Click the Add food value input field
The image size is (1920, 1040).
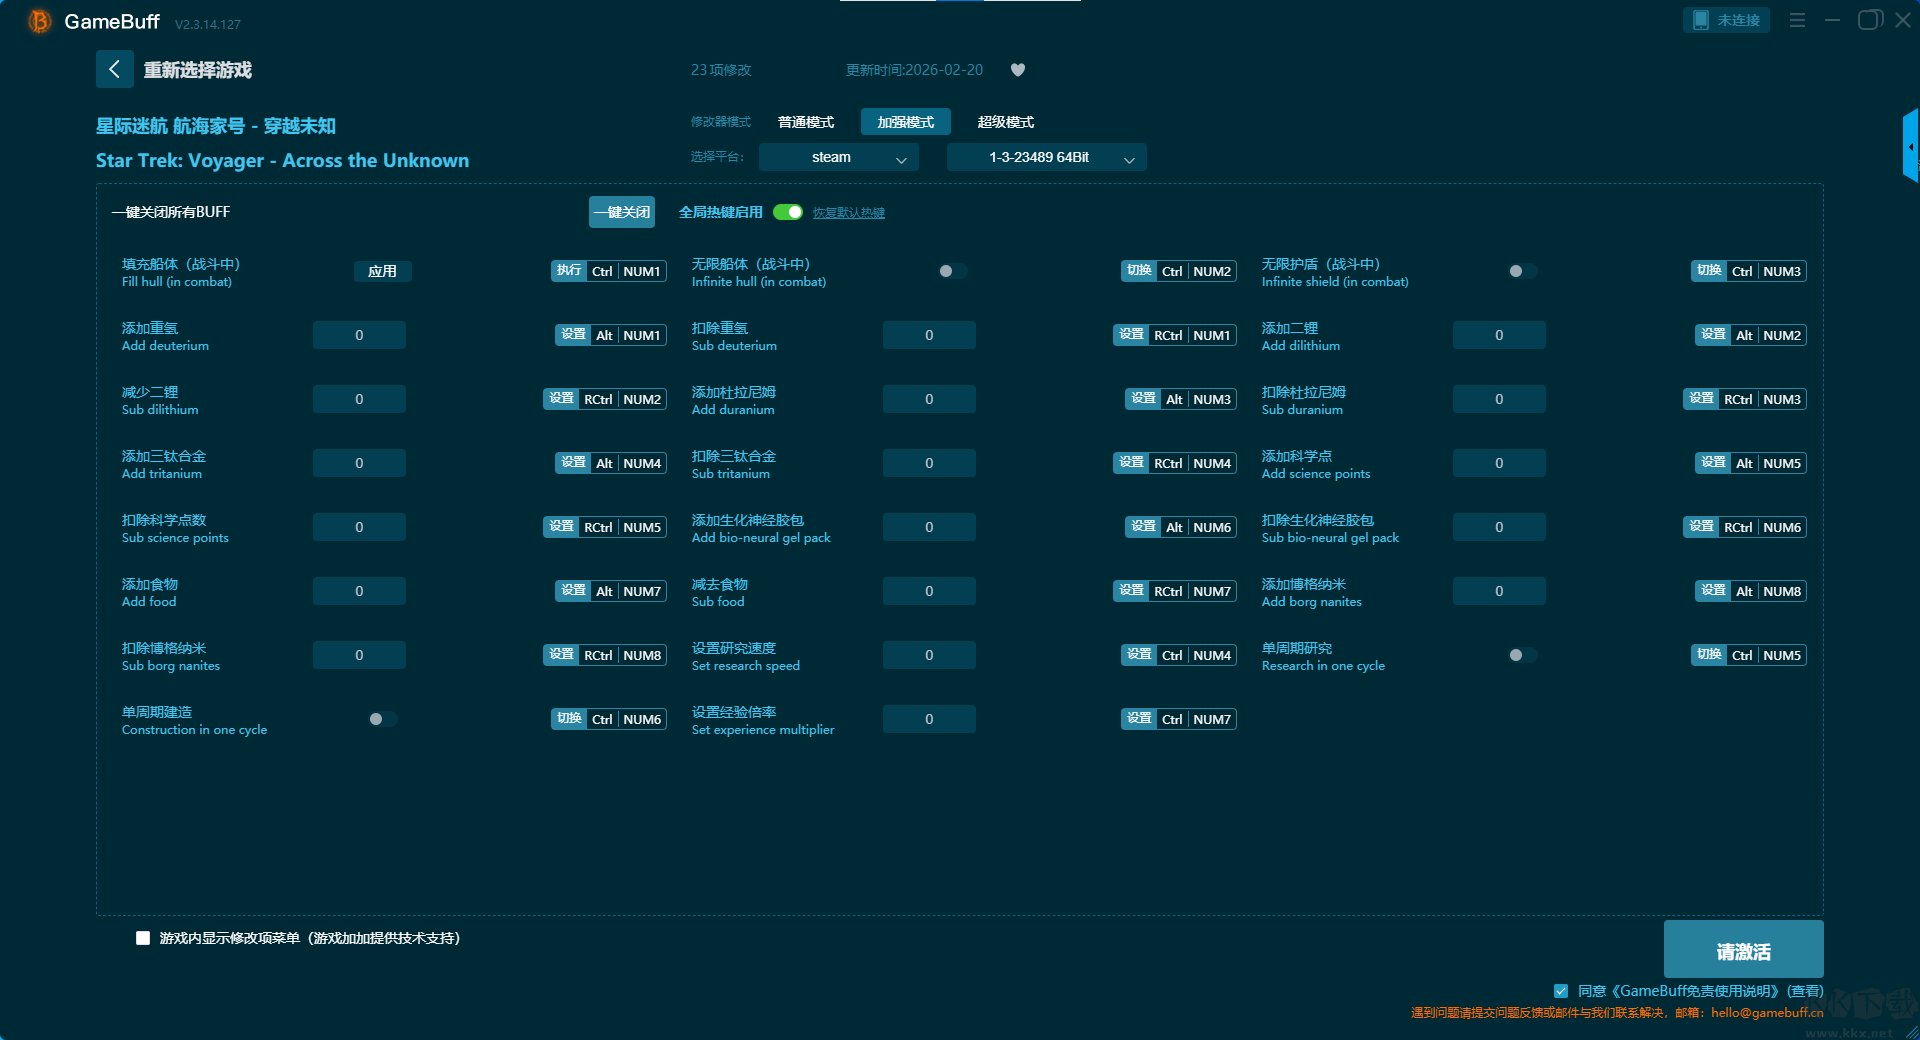[x=359, y=591]
